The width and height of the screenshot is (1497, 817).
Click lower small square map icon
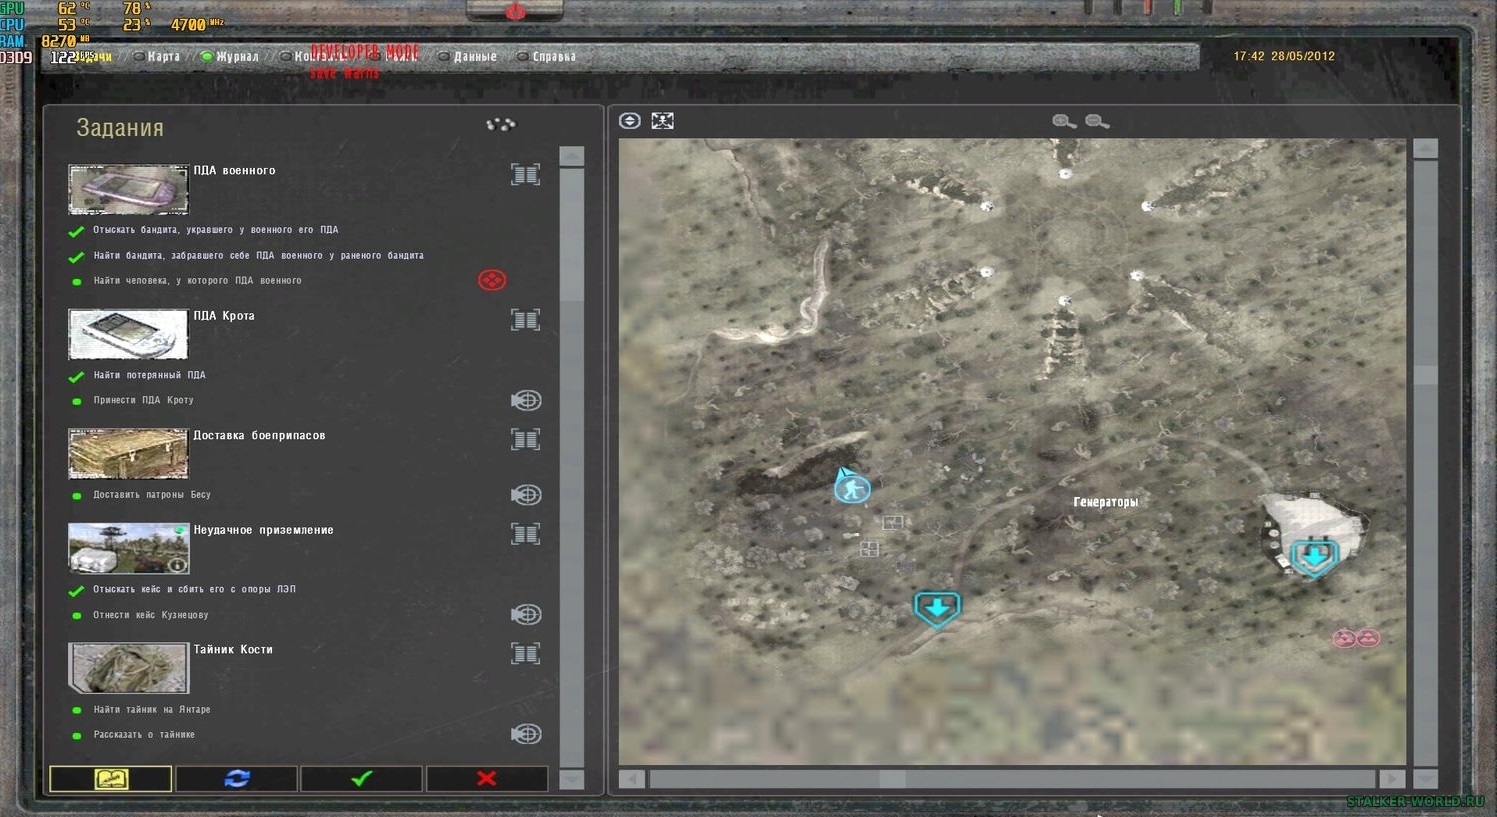(870, 549)
